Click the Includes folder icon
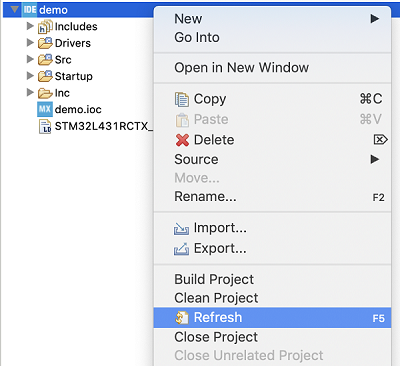Viewport: 400px width, 366px height. pos(45,27)
